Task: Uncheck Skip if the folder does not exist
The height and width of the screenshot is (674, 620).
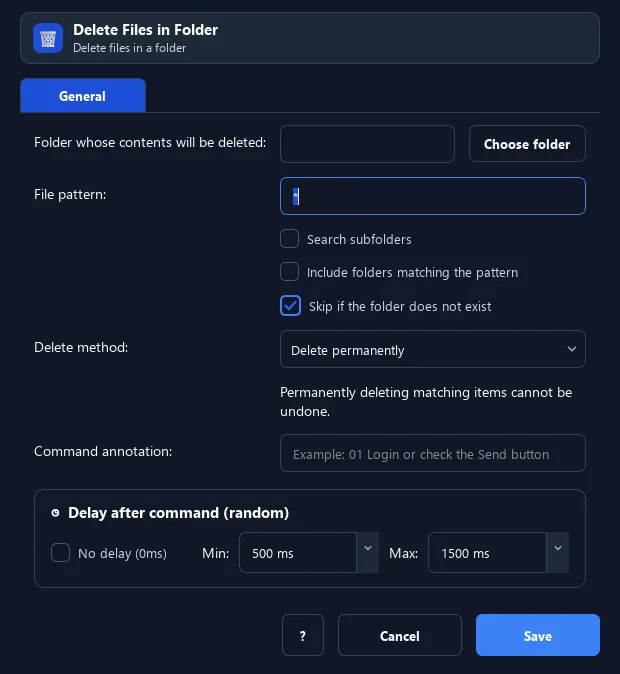Action: click(x=290, y=306)
